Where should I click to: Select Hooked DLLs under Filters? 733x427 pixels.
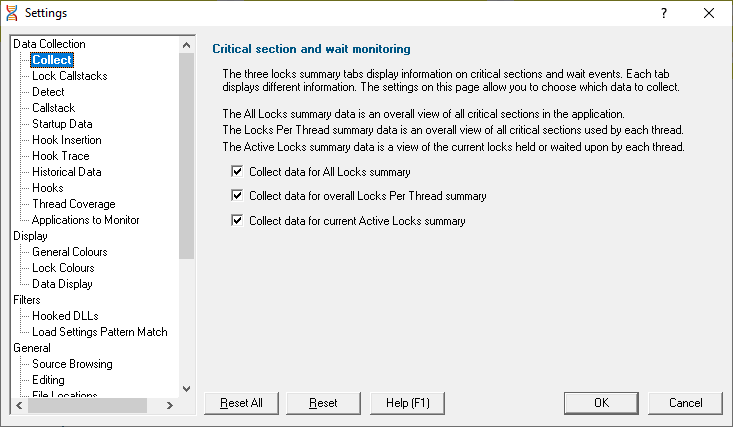65,316
